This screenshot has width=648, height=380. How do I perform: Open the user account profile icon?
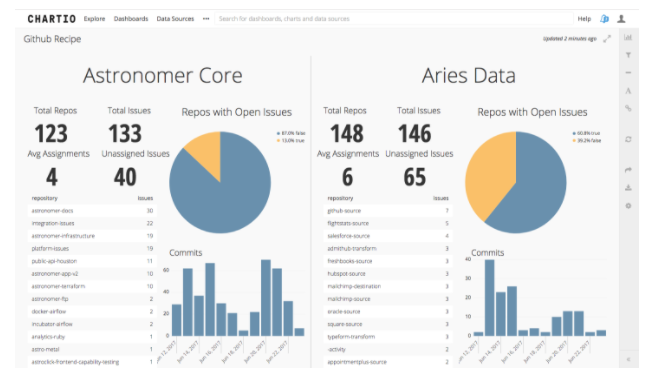tap(621, 19)
